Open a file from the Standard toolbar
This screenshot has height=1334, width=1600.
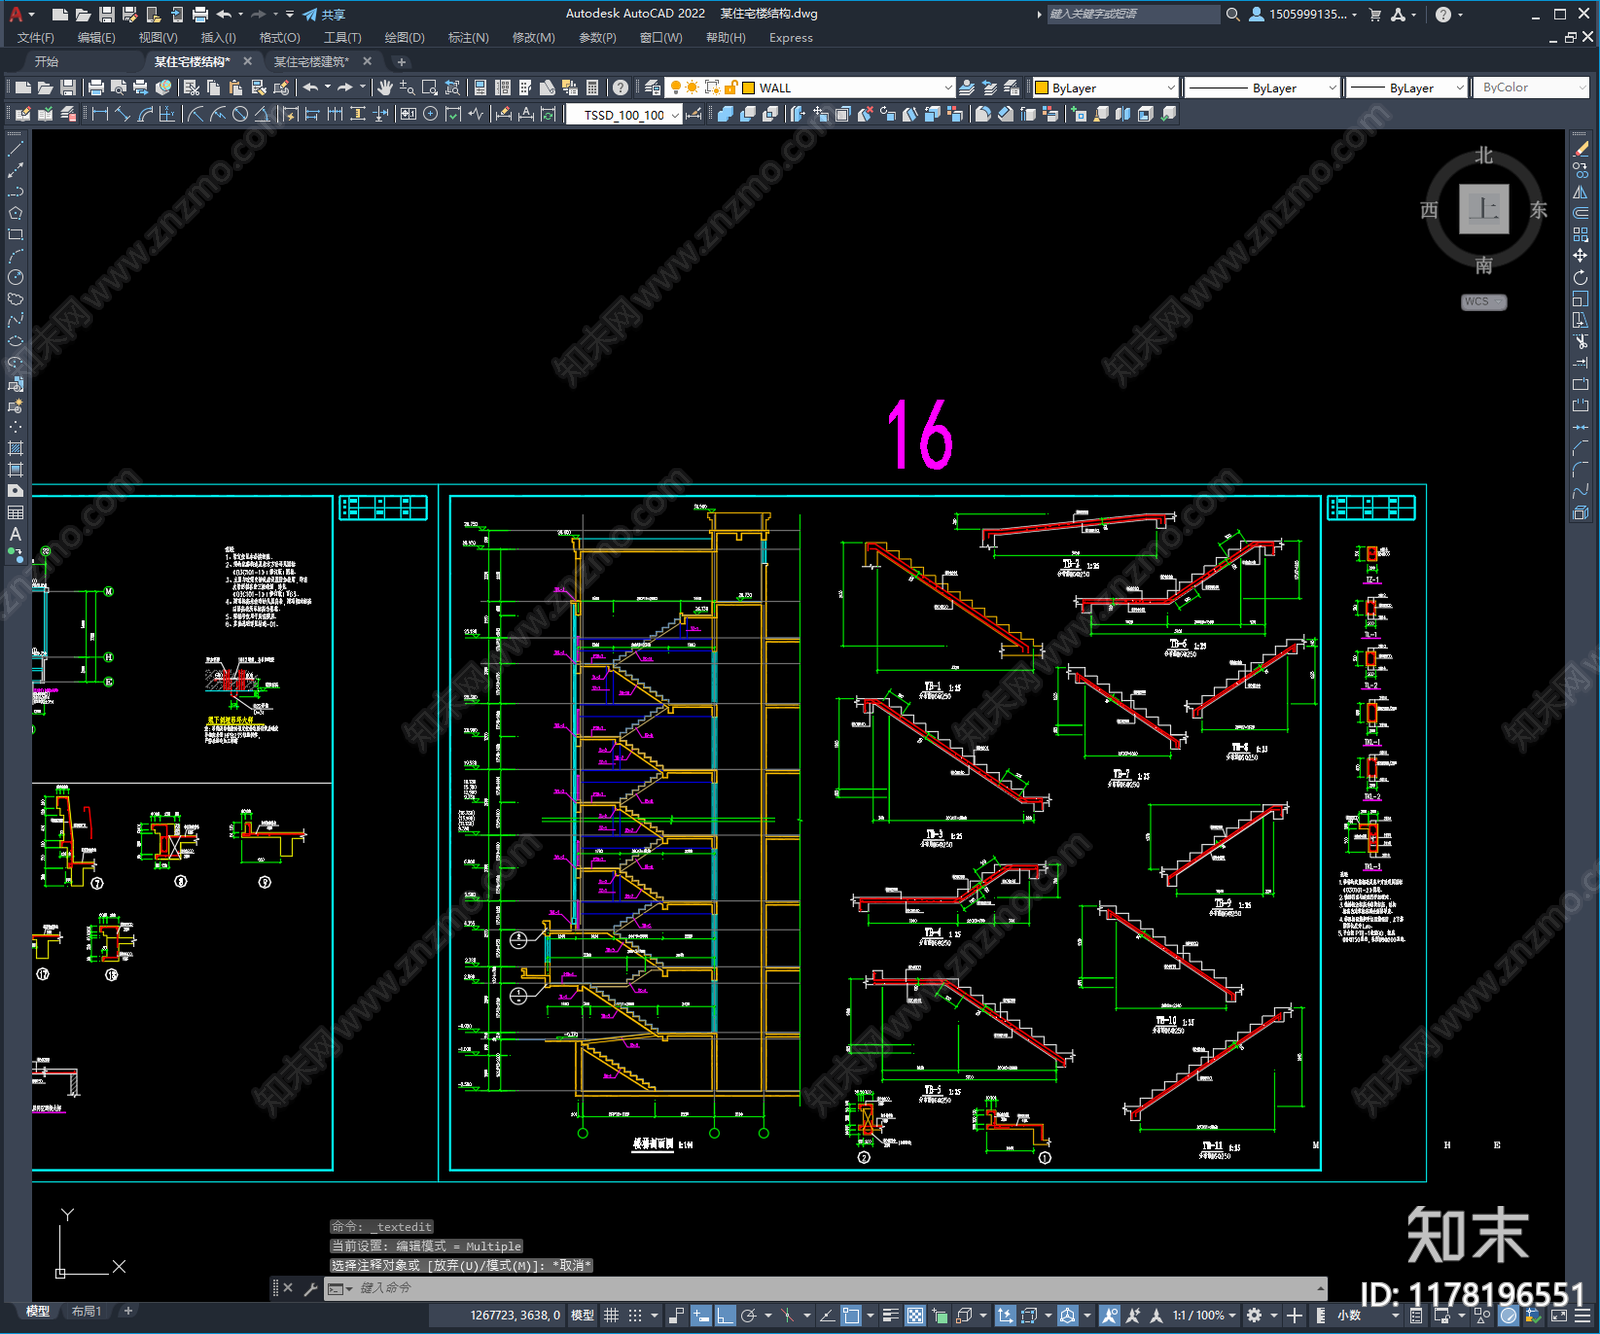(x=45, y=88)
